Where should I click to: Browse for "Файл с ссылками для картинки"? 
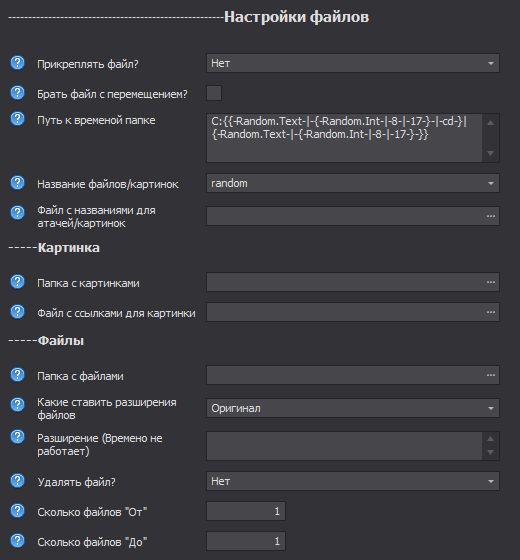[491, 312]
